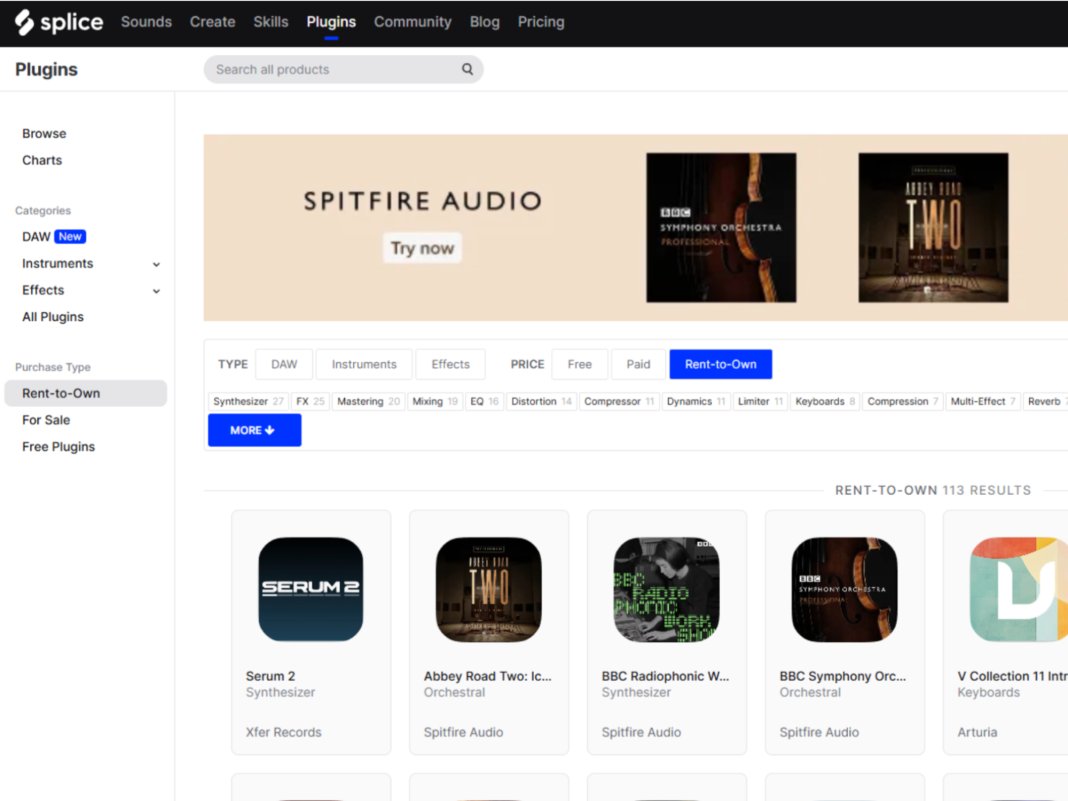This screenshot has width=1068, height=801.
Task: Click the search magnifier icon
Action: [467, 70]
